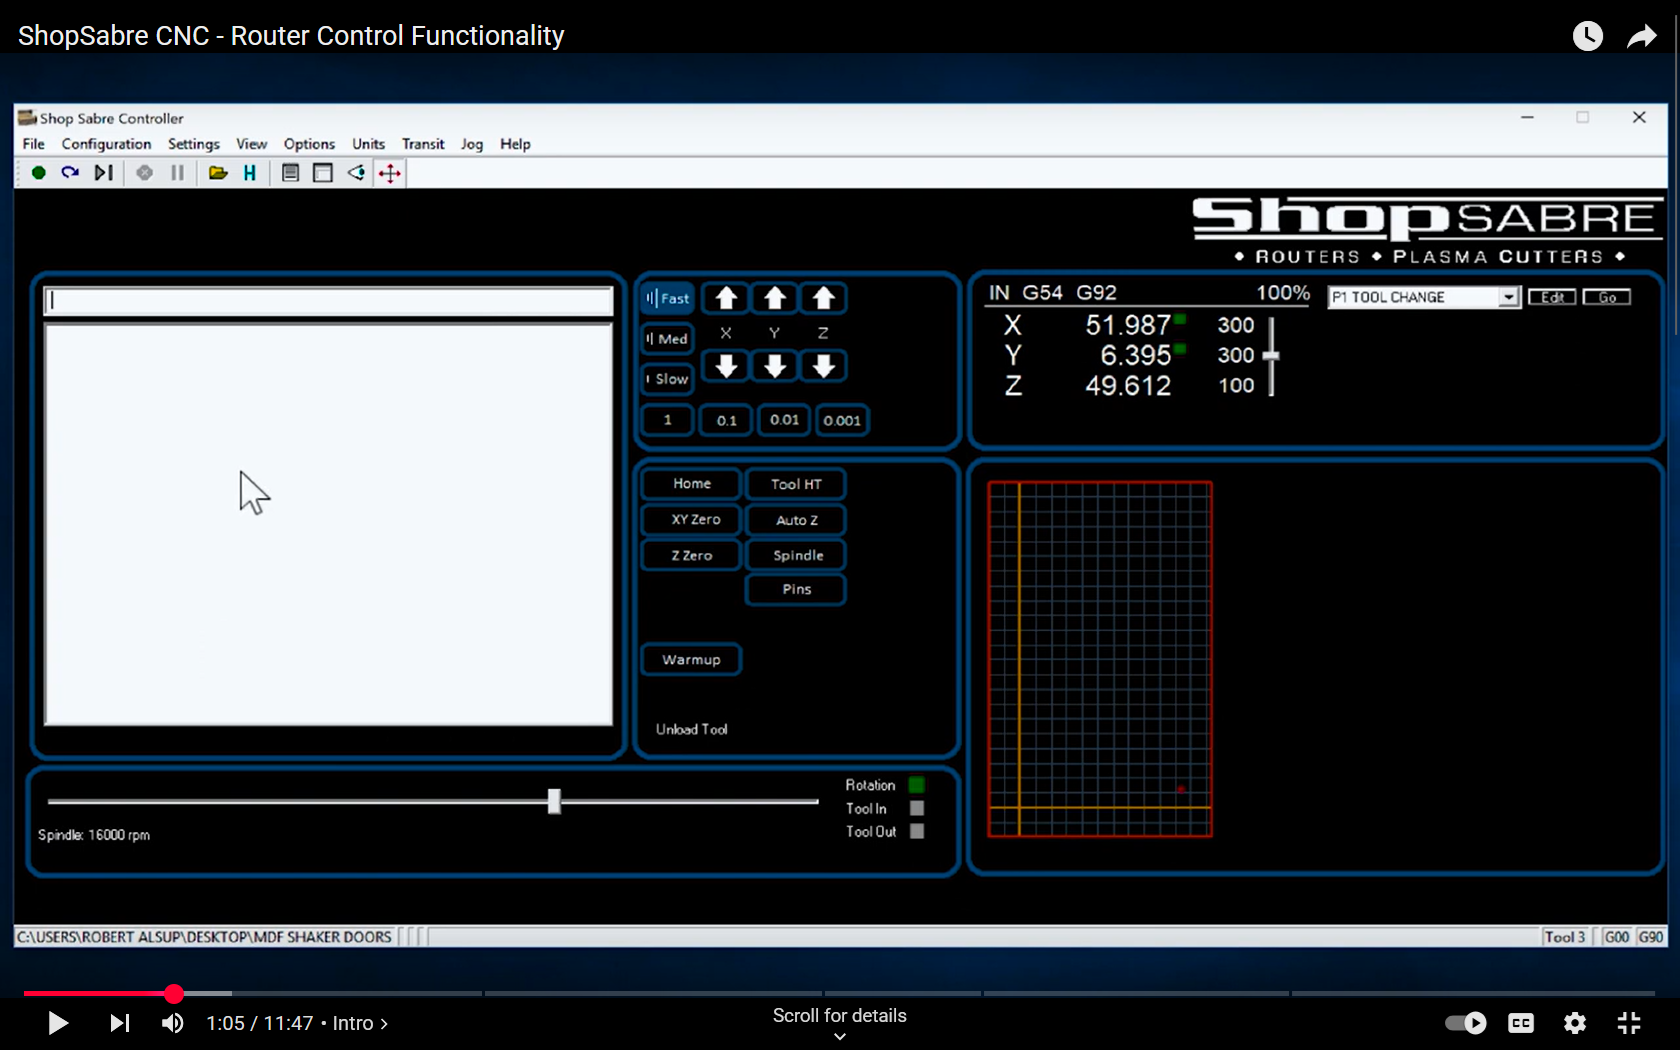Viewport: 1680px width, 1050px height.
Task: Click the 3D view arrow toolbar icon
Action: (356, 173)
